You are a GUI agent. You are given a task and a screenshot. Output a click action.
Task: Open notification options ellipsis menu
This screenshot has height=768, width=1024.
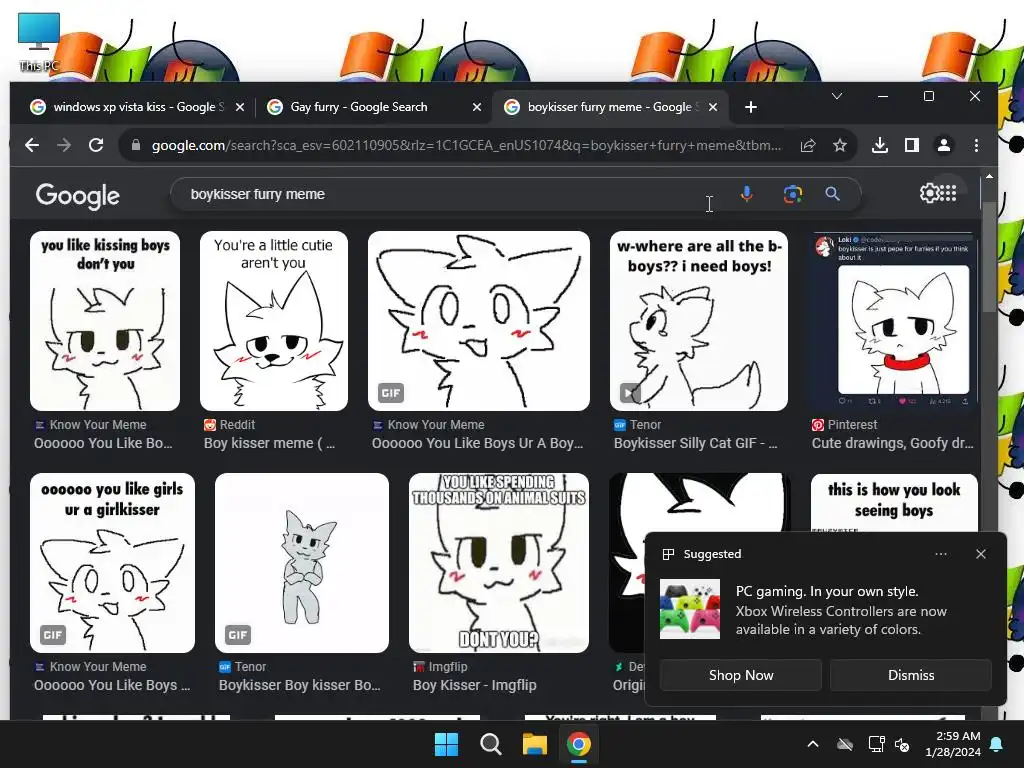pyautogui.click(x=940, y=554)
